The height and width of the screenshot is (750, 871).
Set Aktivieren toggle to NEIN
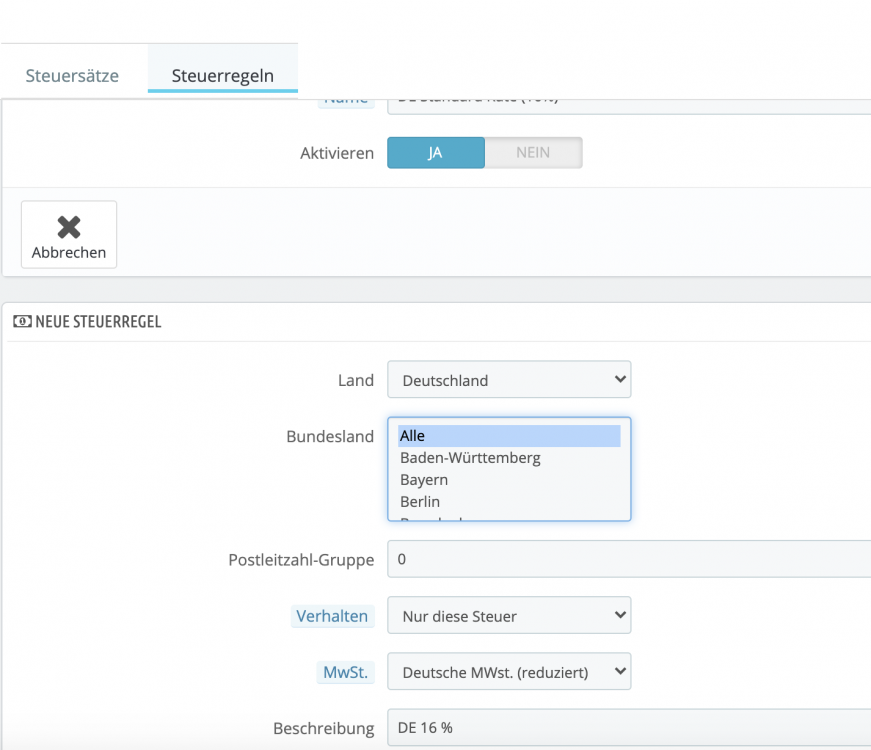tap(533, 153)
